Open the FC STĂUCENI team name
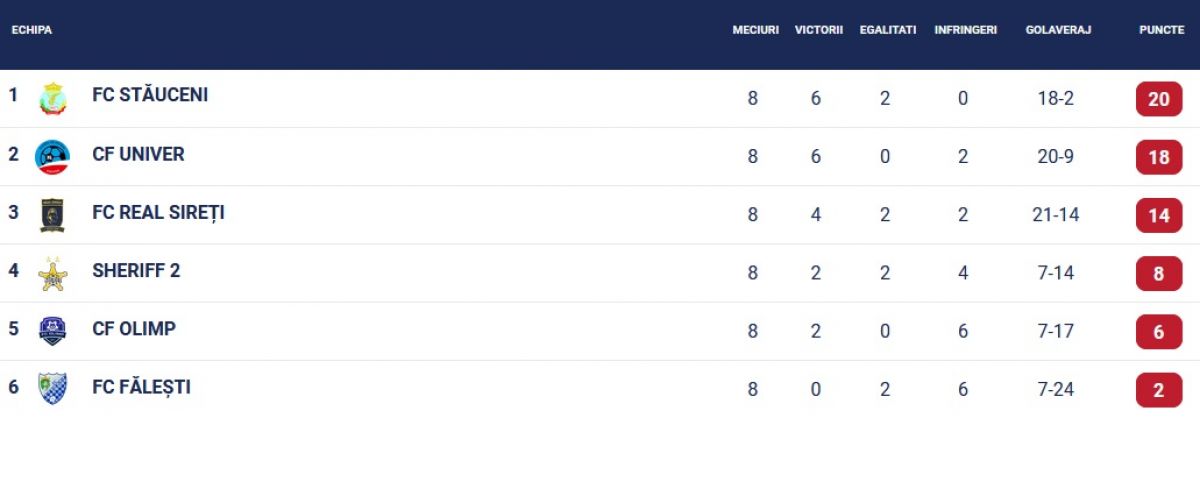The image size is (1200, 503). [150, 96]
